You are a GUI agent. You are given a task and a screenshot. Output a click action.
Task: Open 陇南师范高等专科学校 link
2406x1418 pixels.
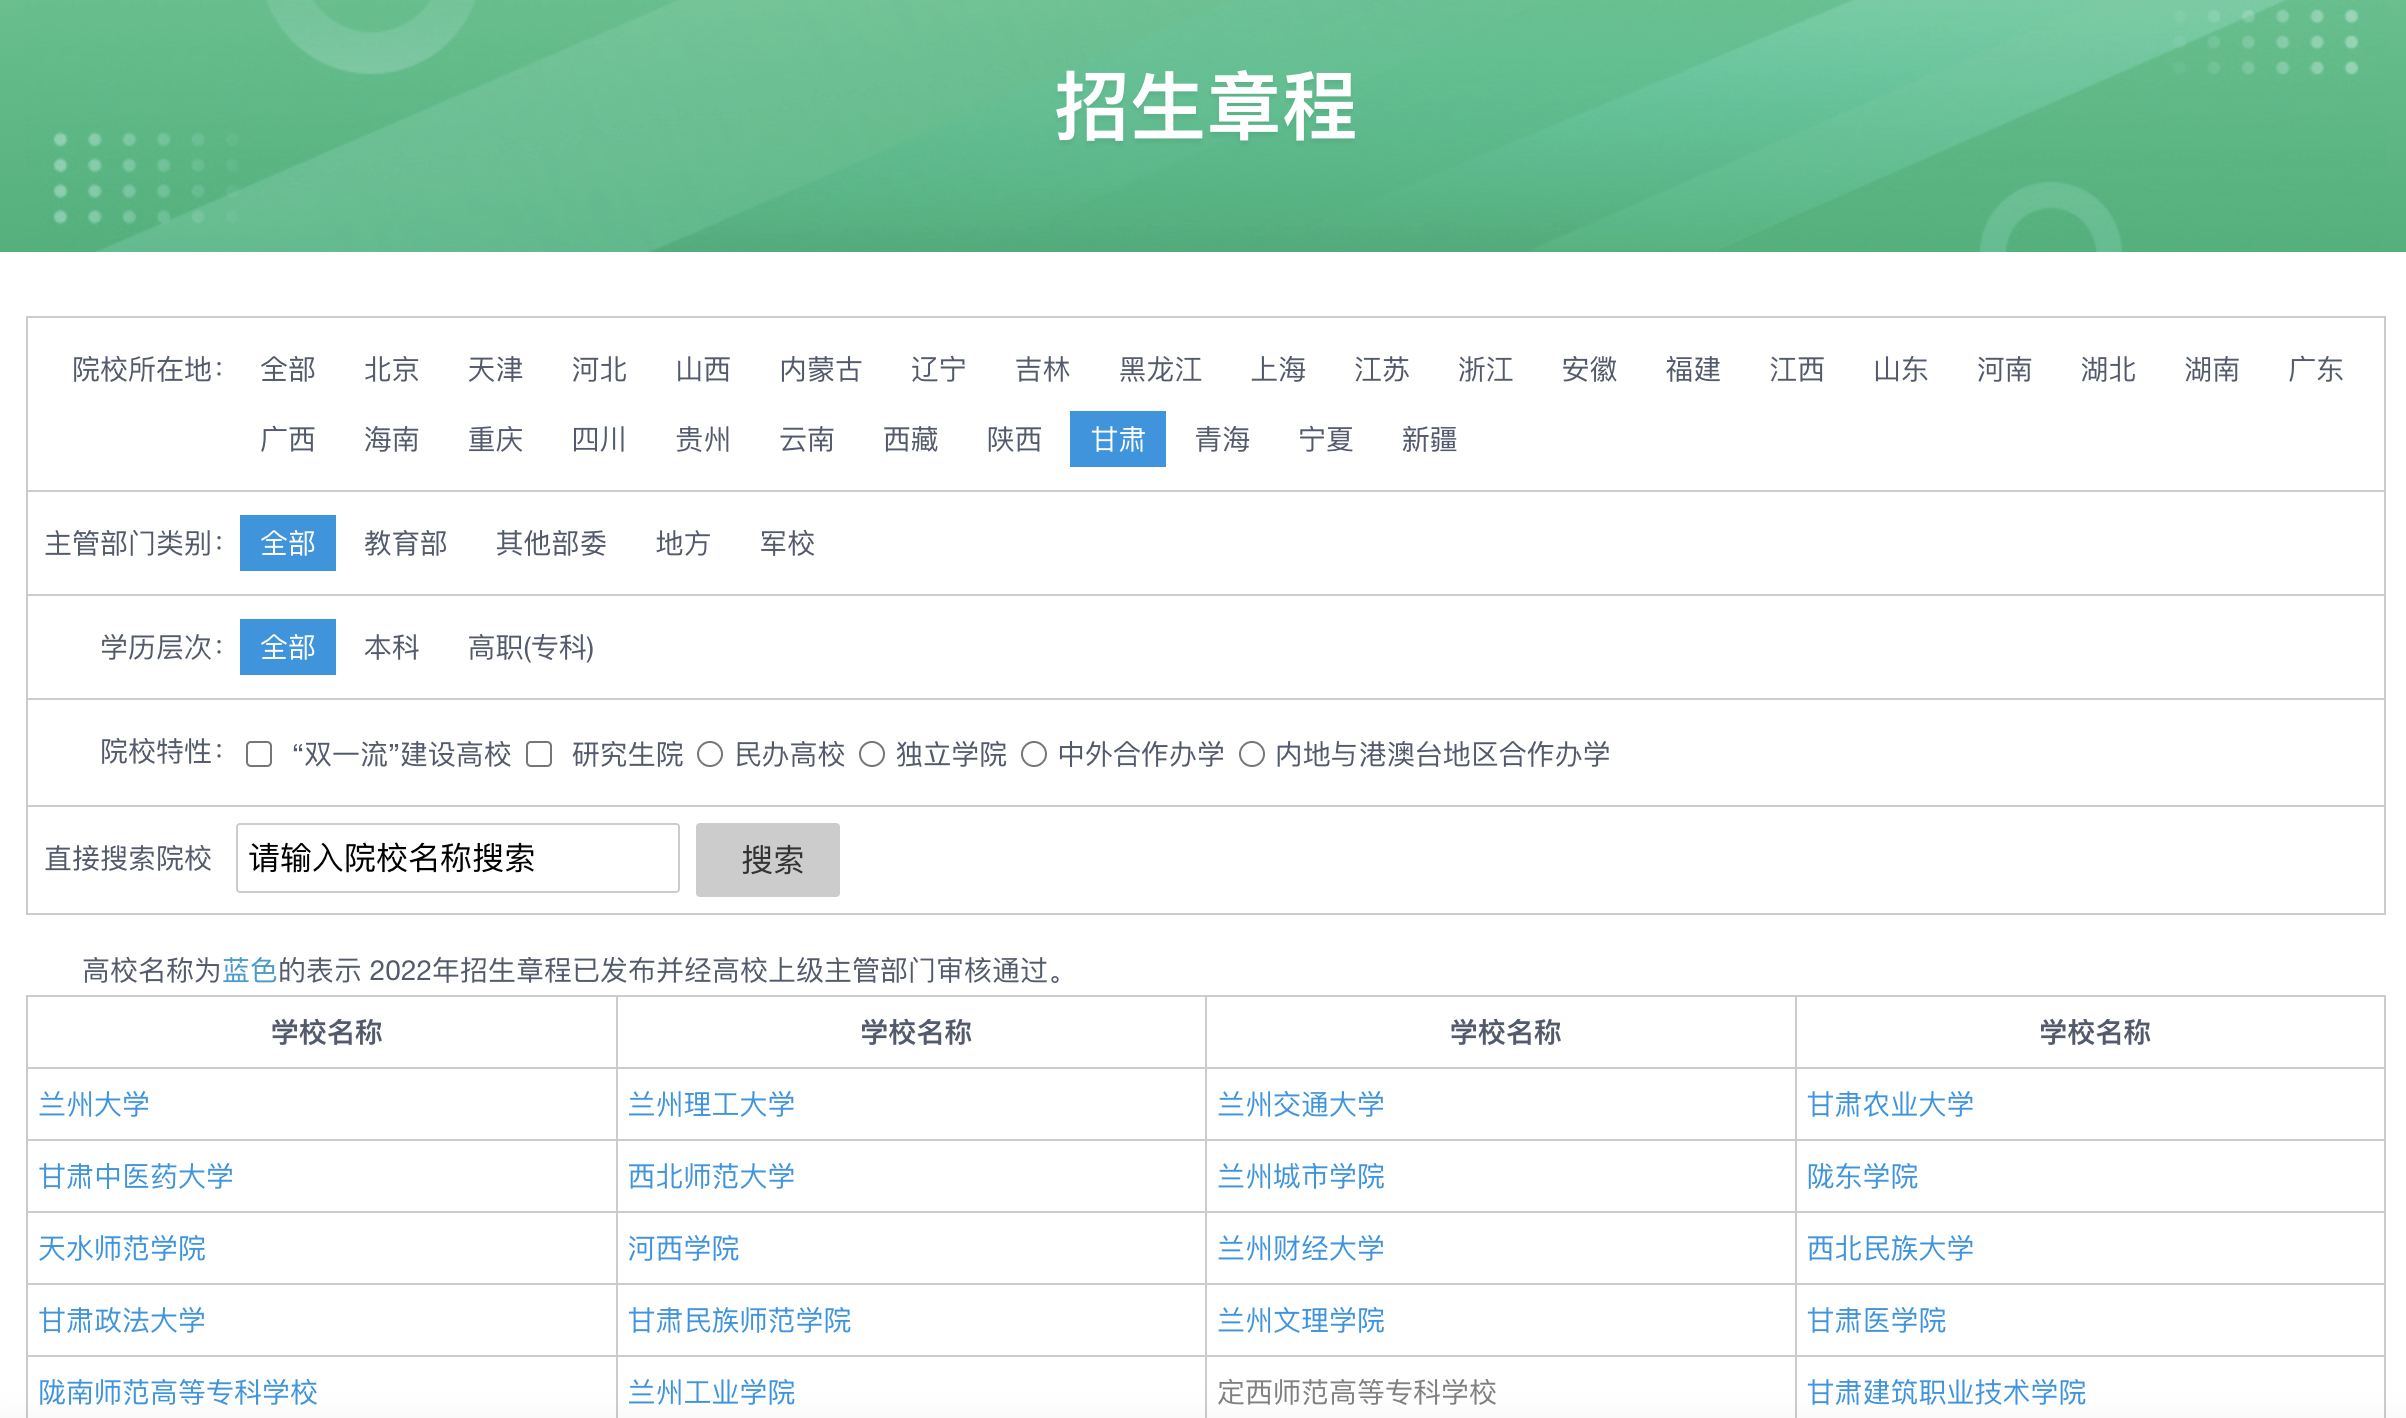178,1392
